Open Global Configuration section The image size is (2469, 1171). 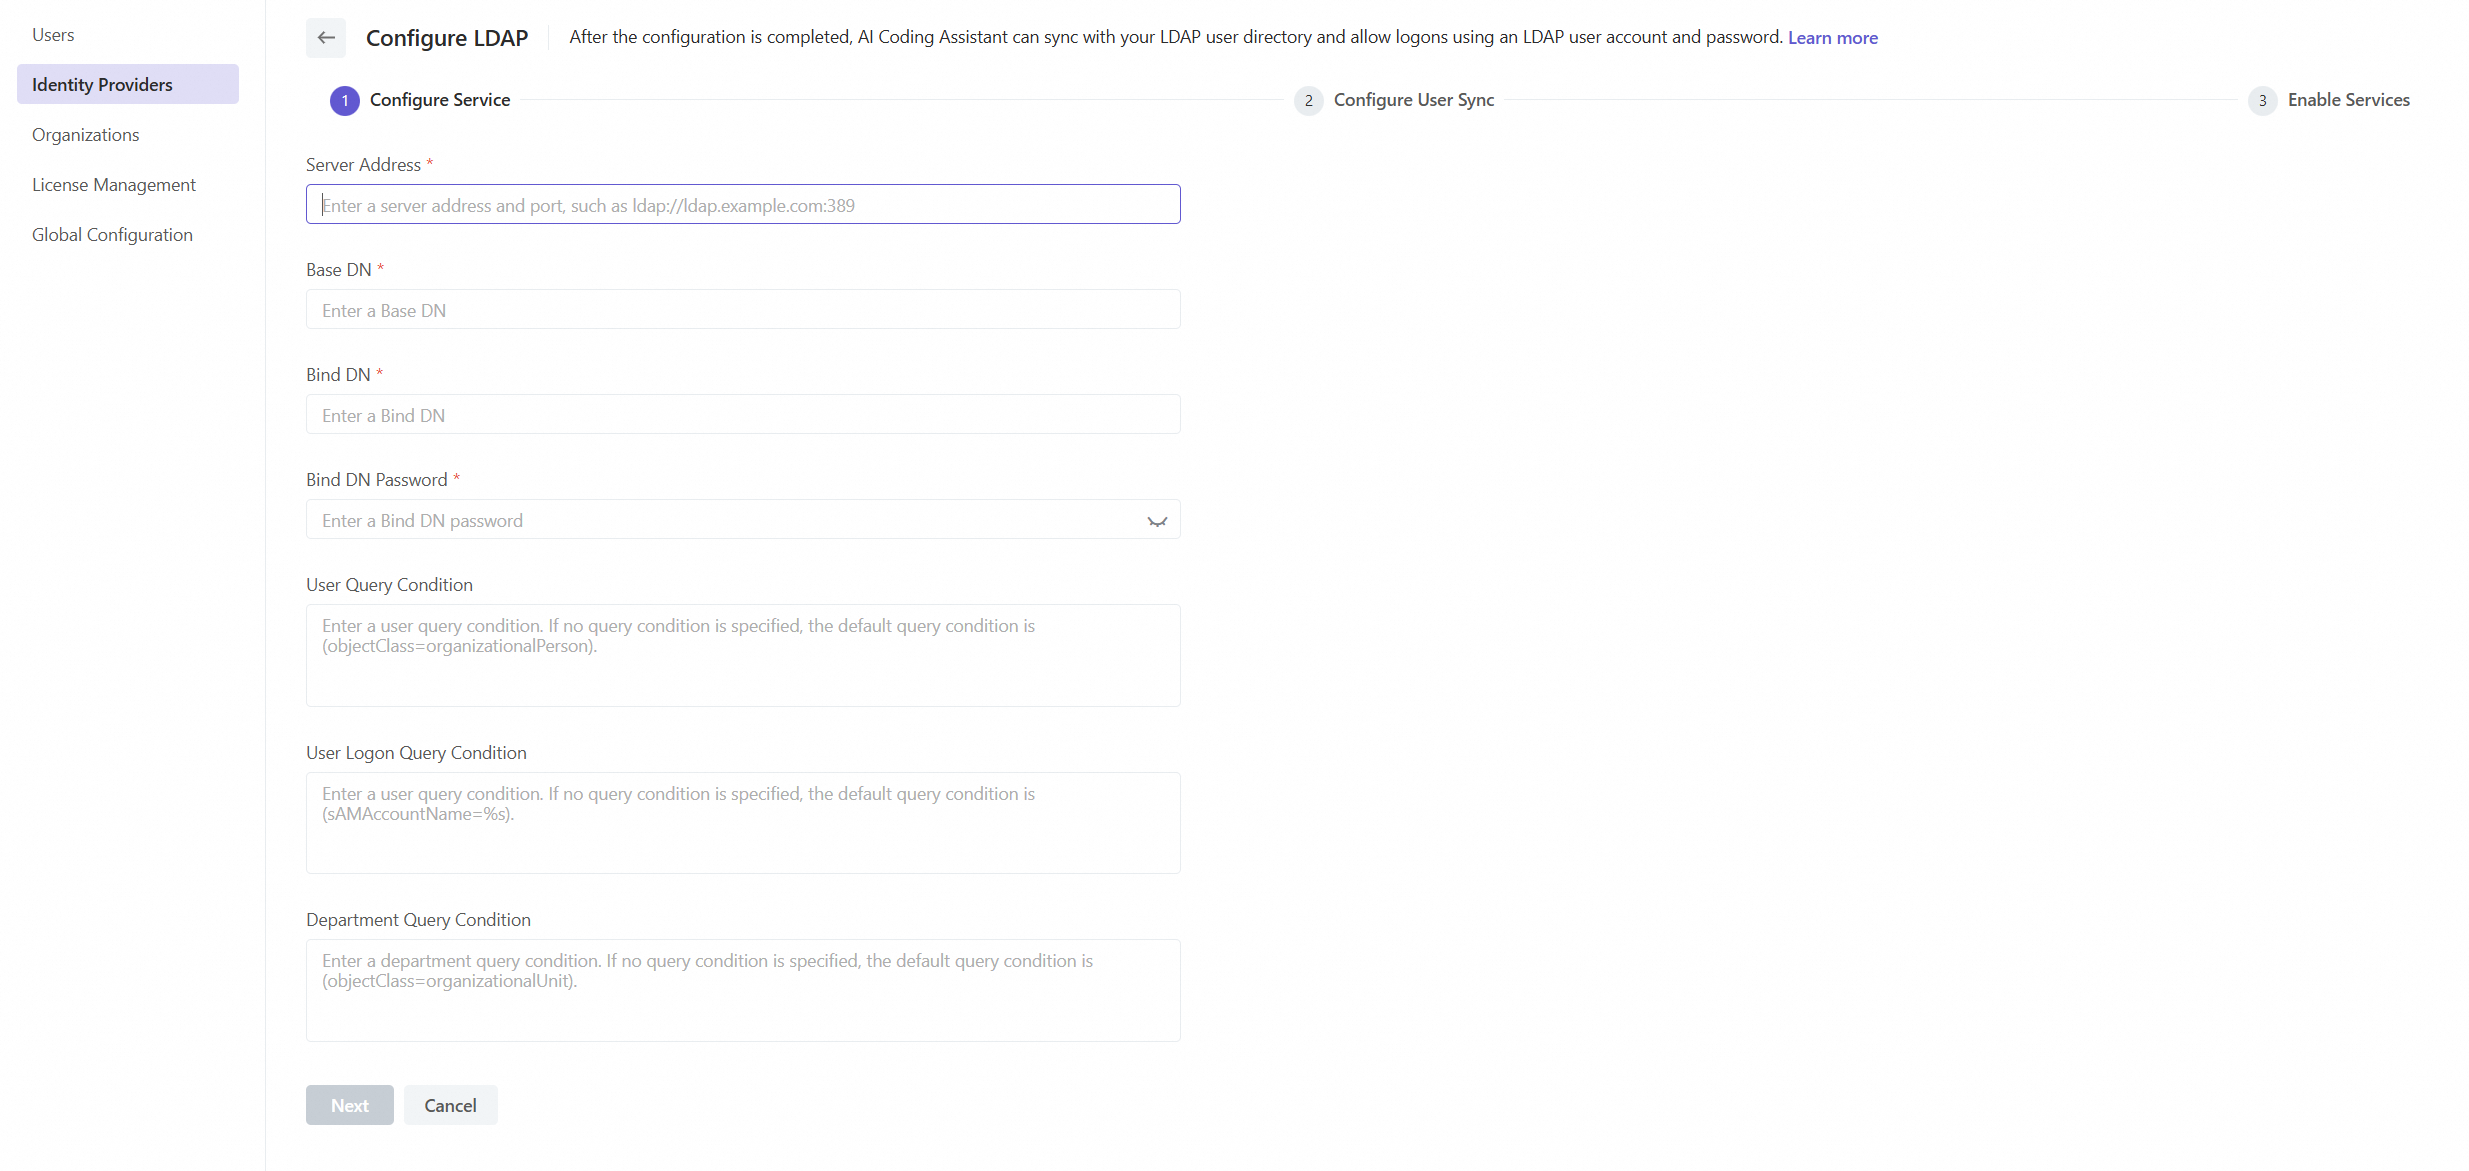(112, 235)
